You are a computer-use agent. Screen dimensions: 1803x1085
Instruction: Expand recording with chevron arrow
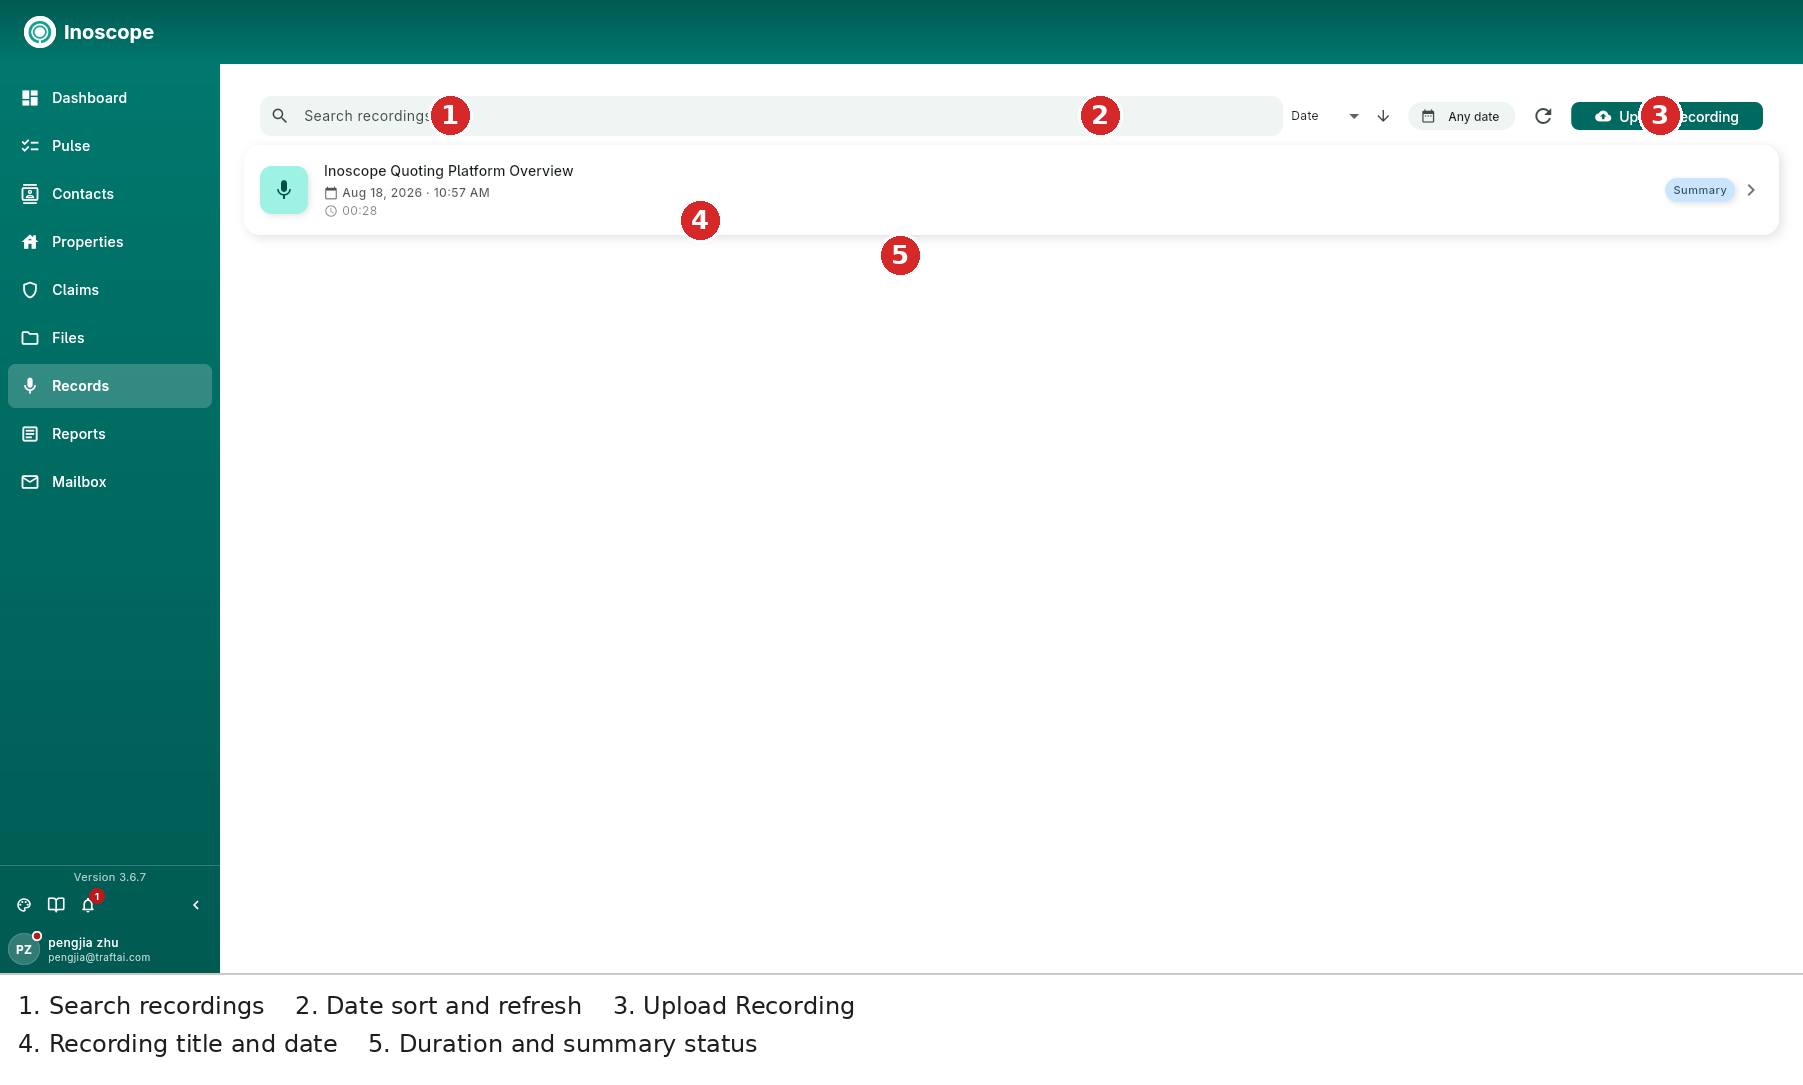[1751, 190]
